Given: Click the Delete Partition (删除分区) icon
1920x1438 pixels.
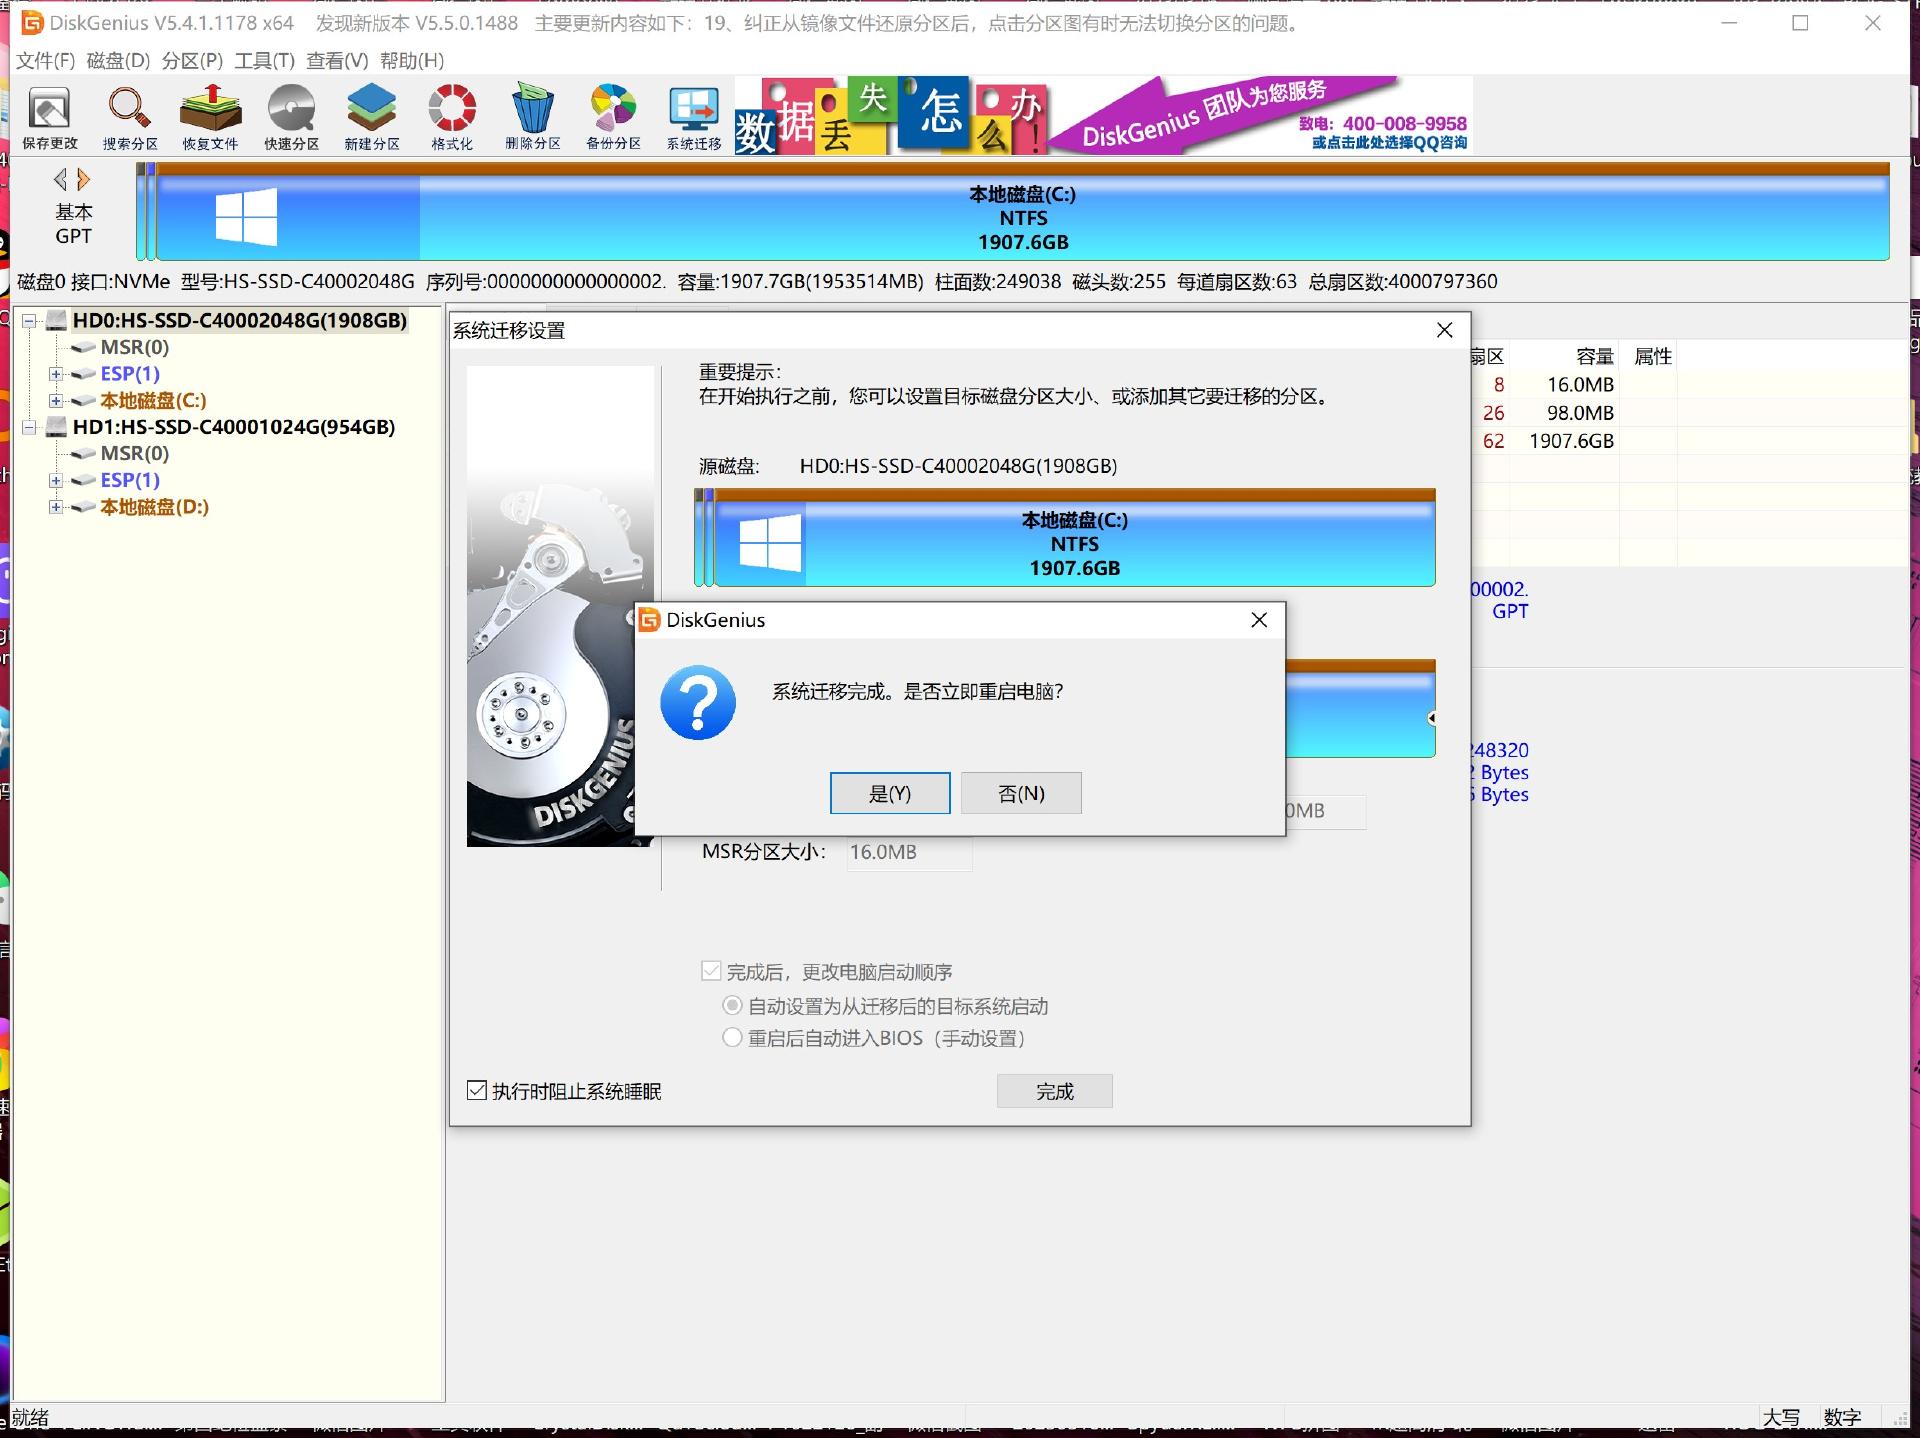Looking at the screenshot, I should 532,117.
